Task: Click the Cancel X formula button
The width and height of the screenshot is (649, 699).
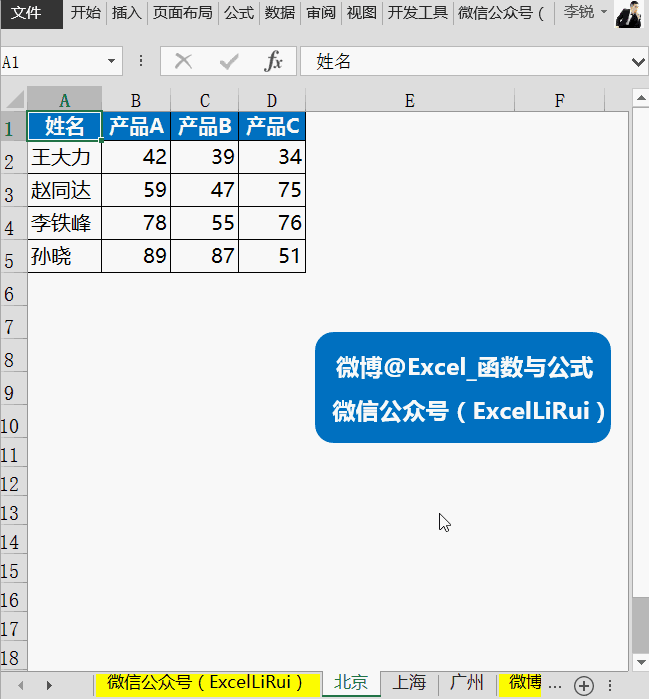Action: [183, 61]
